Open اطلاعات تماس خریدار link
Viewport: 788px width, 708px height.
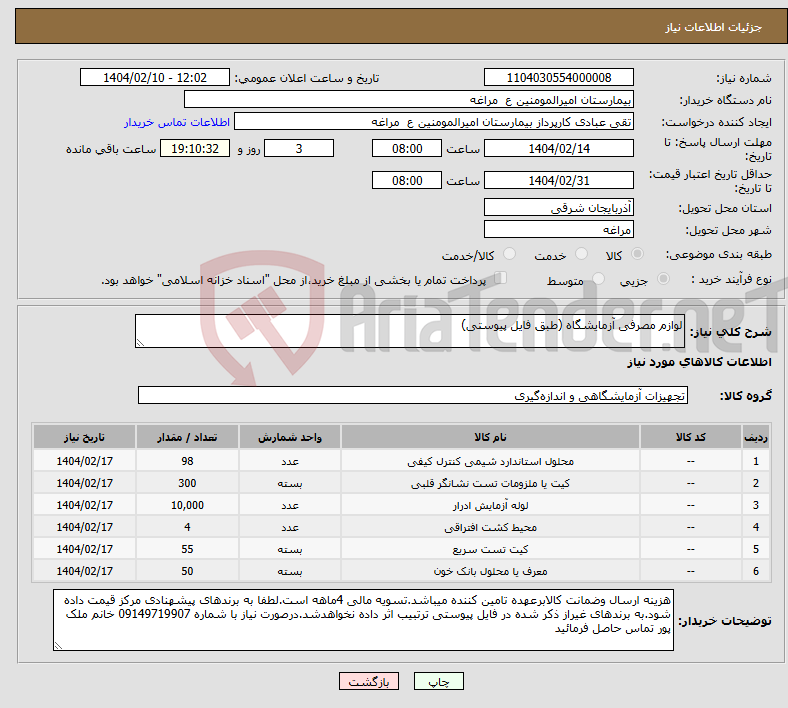coord(177,122)
